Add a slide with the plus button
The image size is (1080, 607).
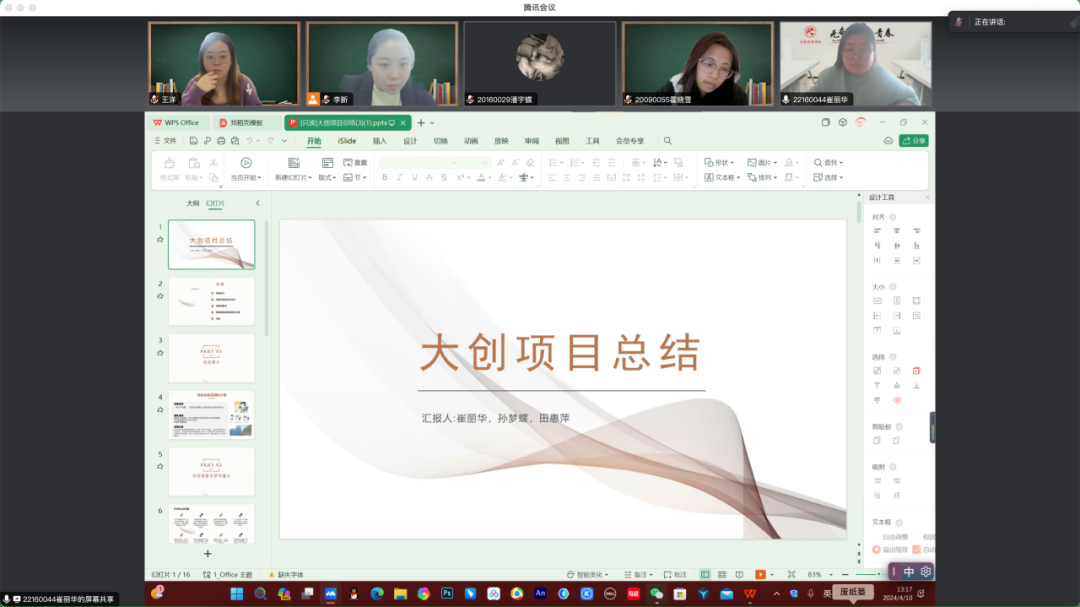(x=208, y=553)
